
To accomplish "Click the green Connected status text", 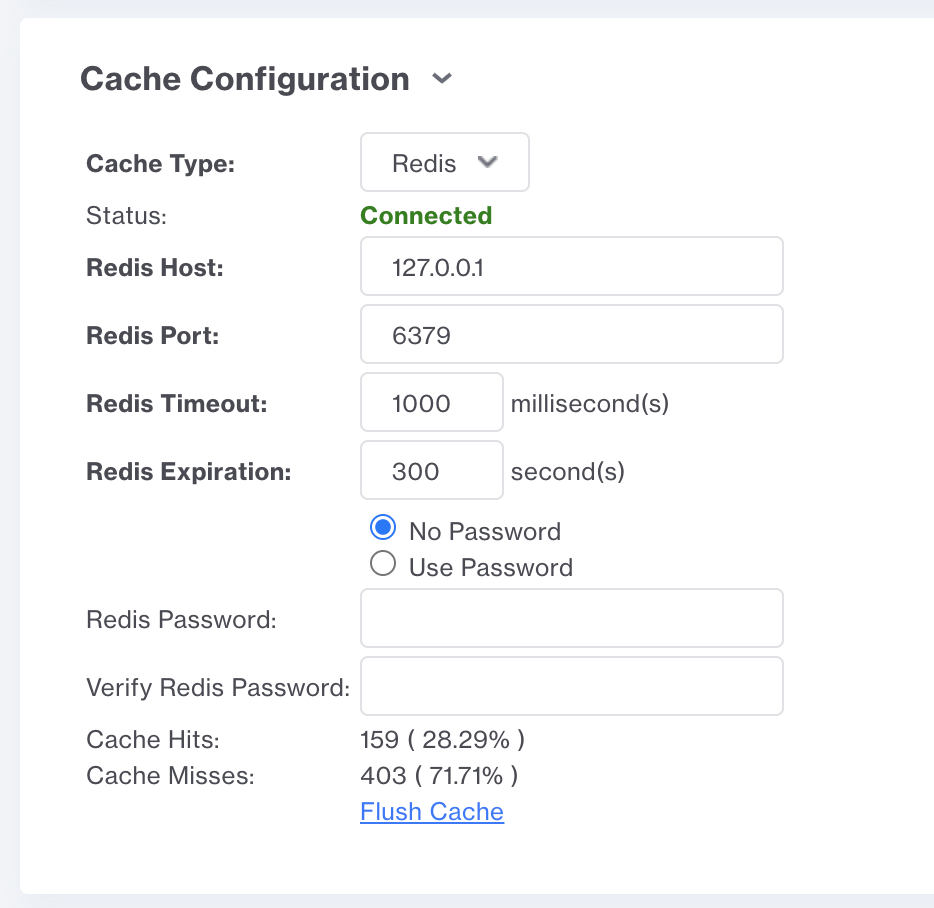I will (426, 216).
